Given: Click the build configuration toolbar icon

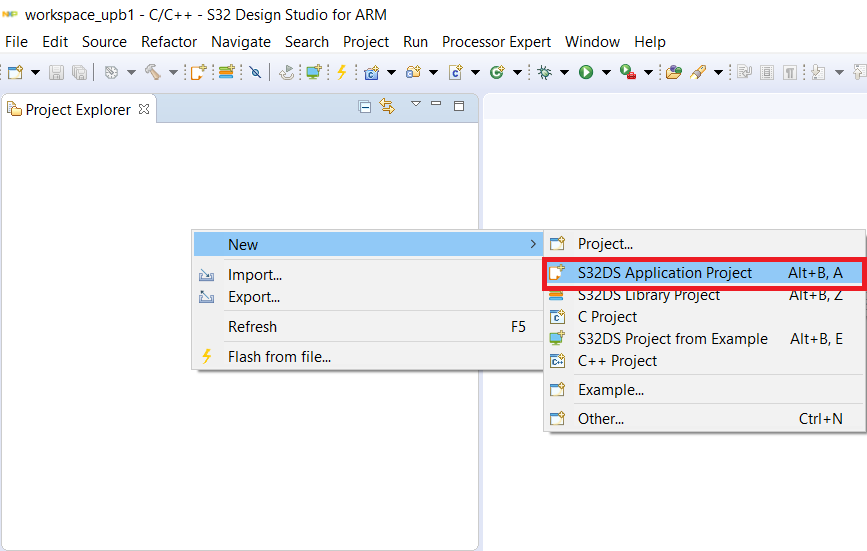Looking at the screenshot, I should coord(112,72).
